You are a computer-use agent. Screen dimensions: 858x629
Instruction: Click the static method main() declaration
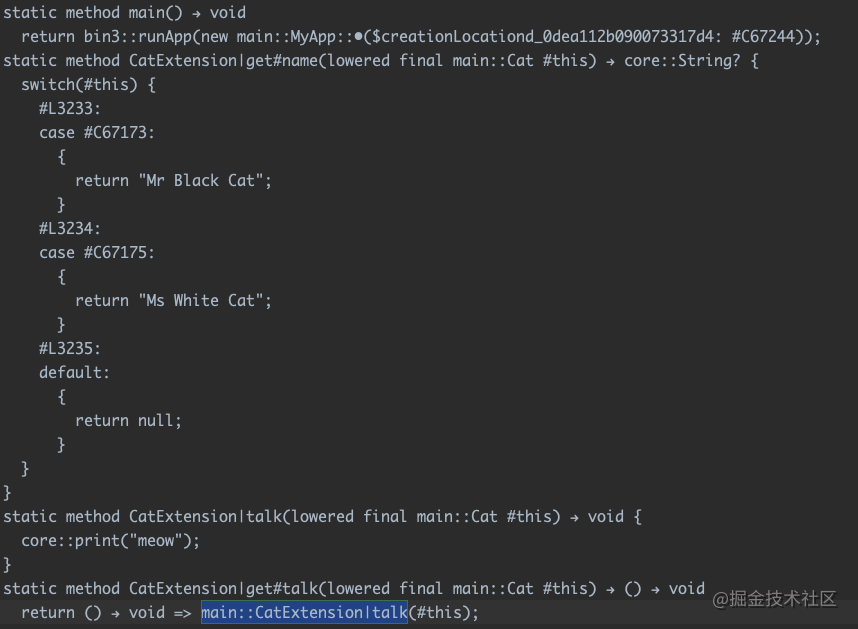pyautogui.click(x=124, y=13)
